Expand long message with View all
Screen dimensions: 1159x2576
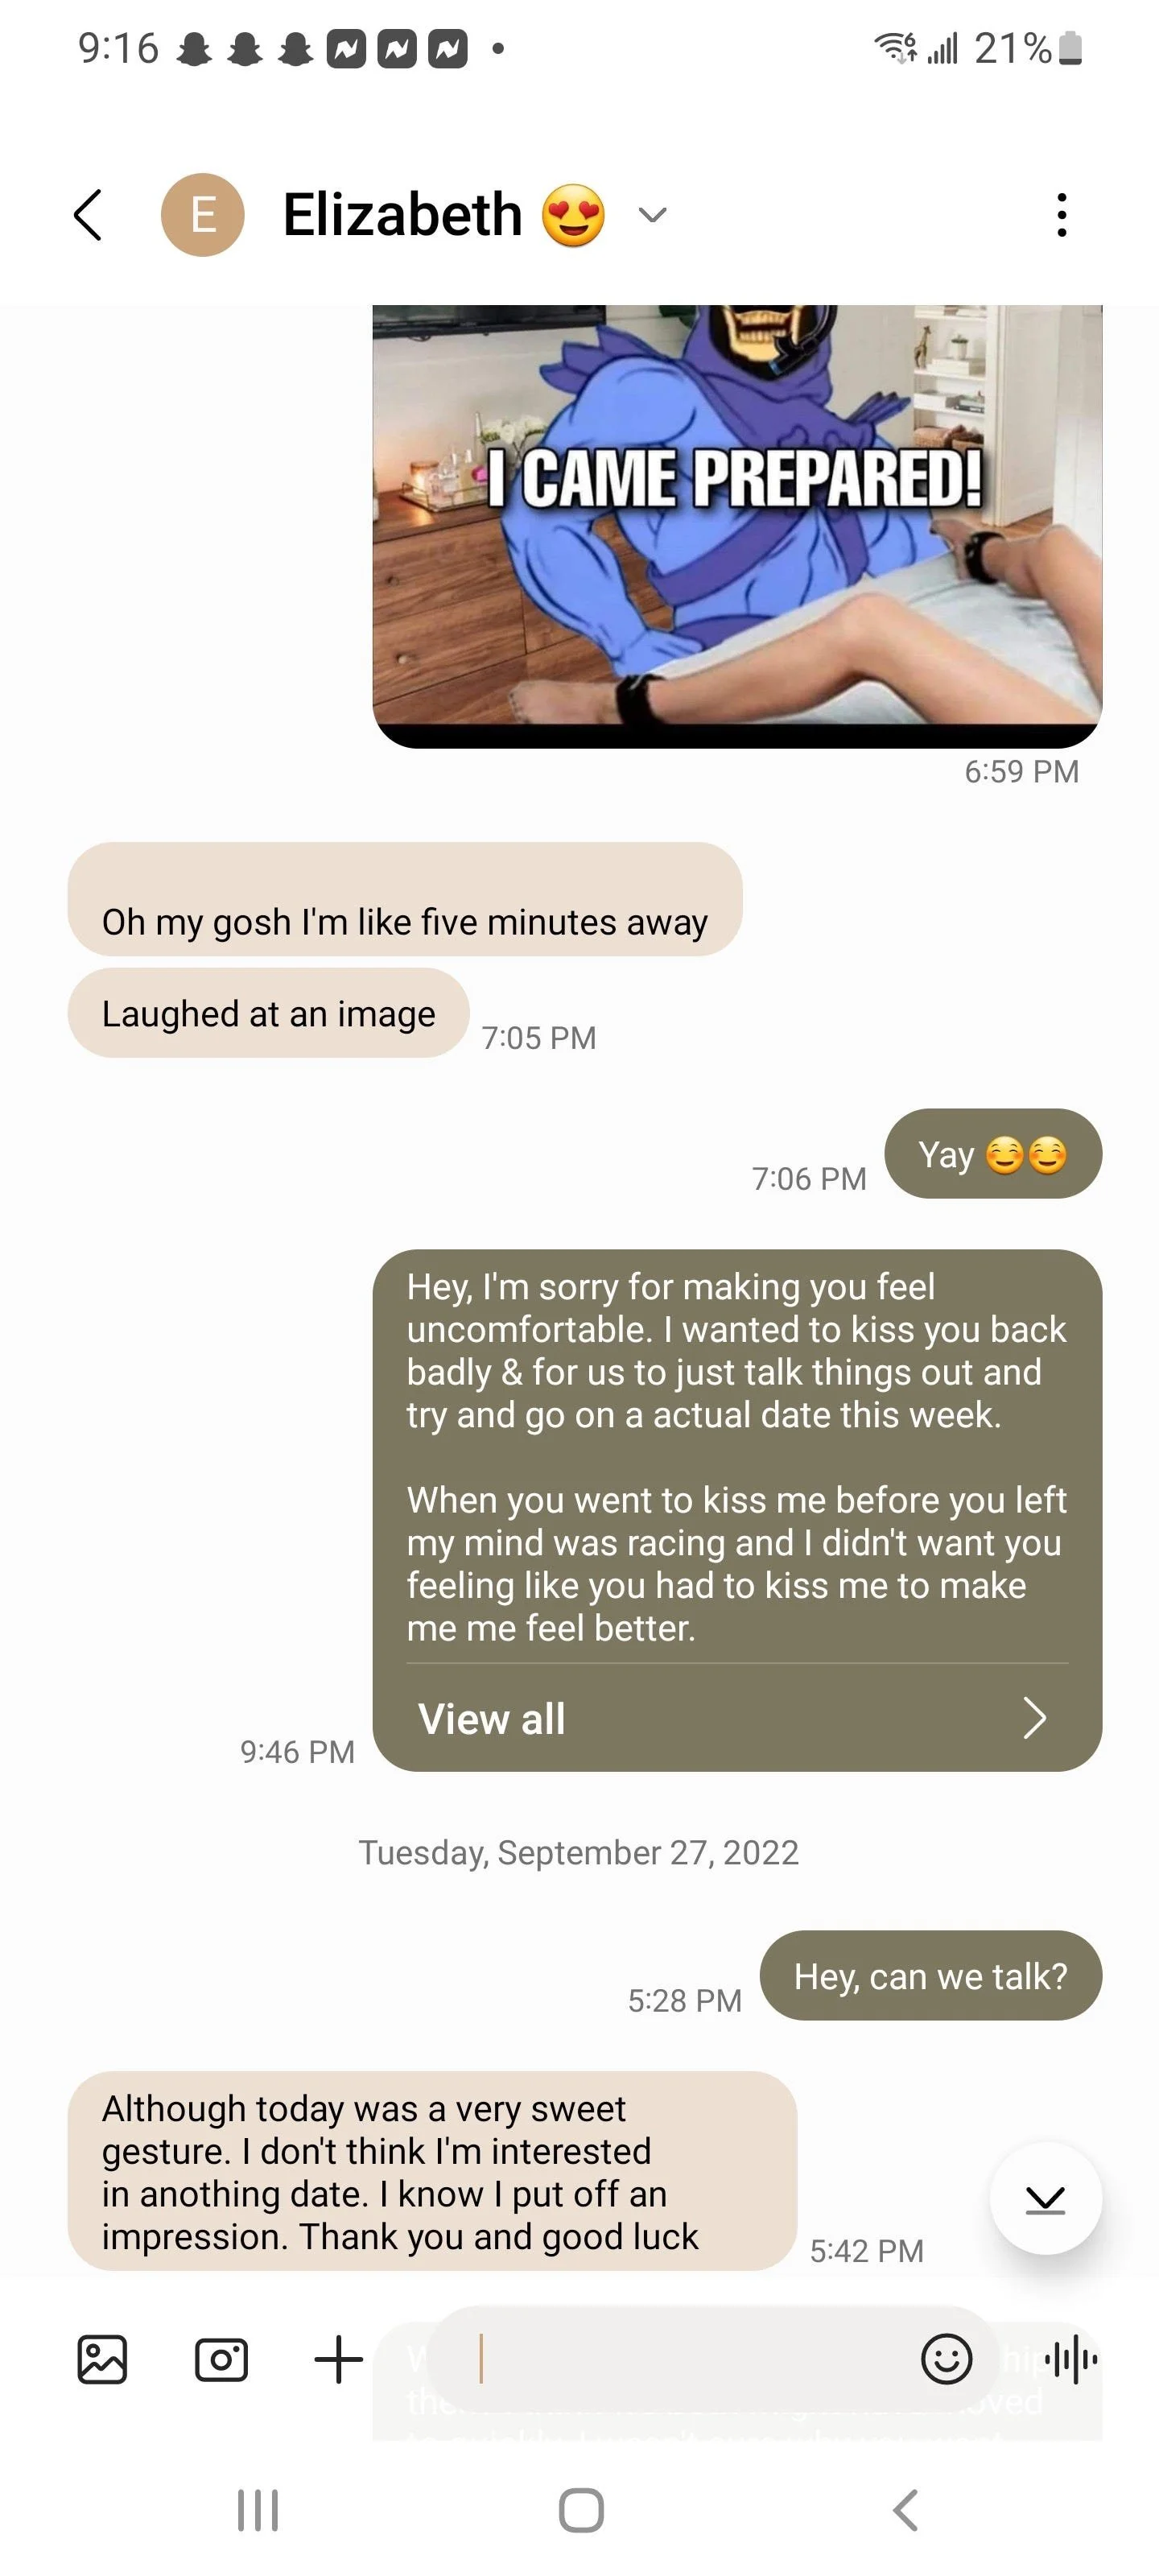click(737, 1718)
